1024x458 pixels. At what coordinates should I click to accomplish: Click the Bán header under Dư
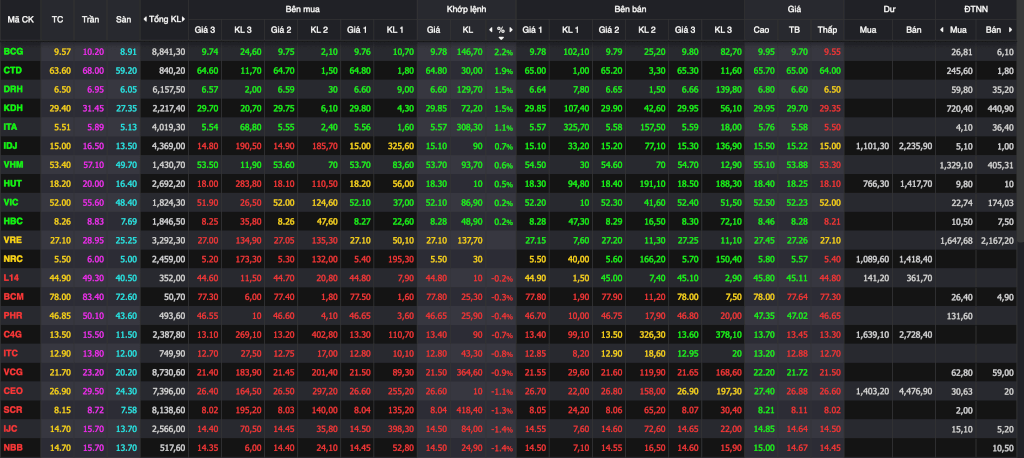click(x=913, y=30)
